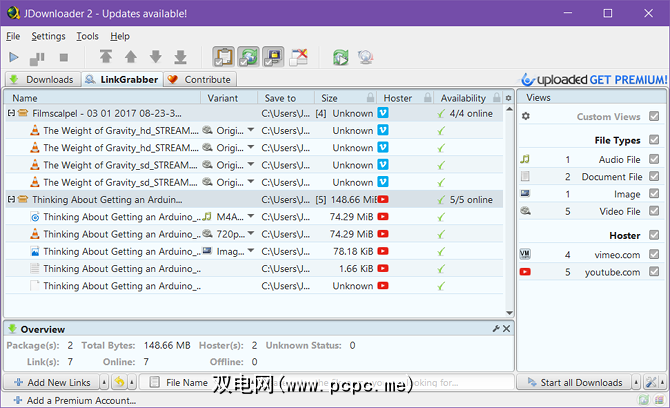Start downloads with the play icon

coord(14,57)
